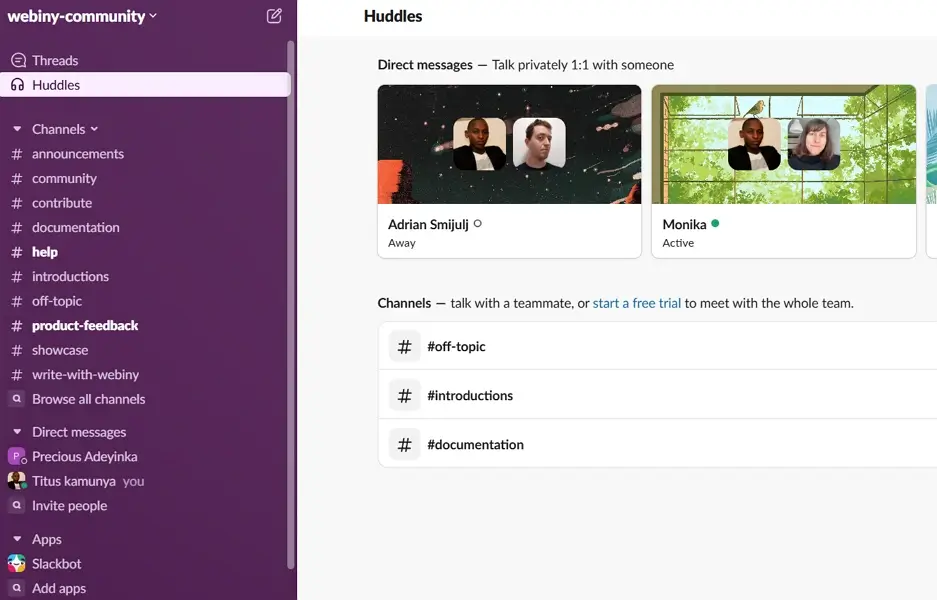Image resolution: width=937 pixels, height=600 pixels.
Task: Open the webiny-community workspace menu
Action: 82,16
